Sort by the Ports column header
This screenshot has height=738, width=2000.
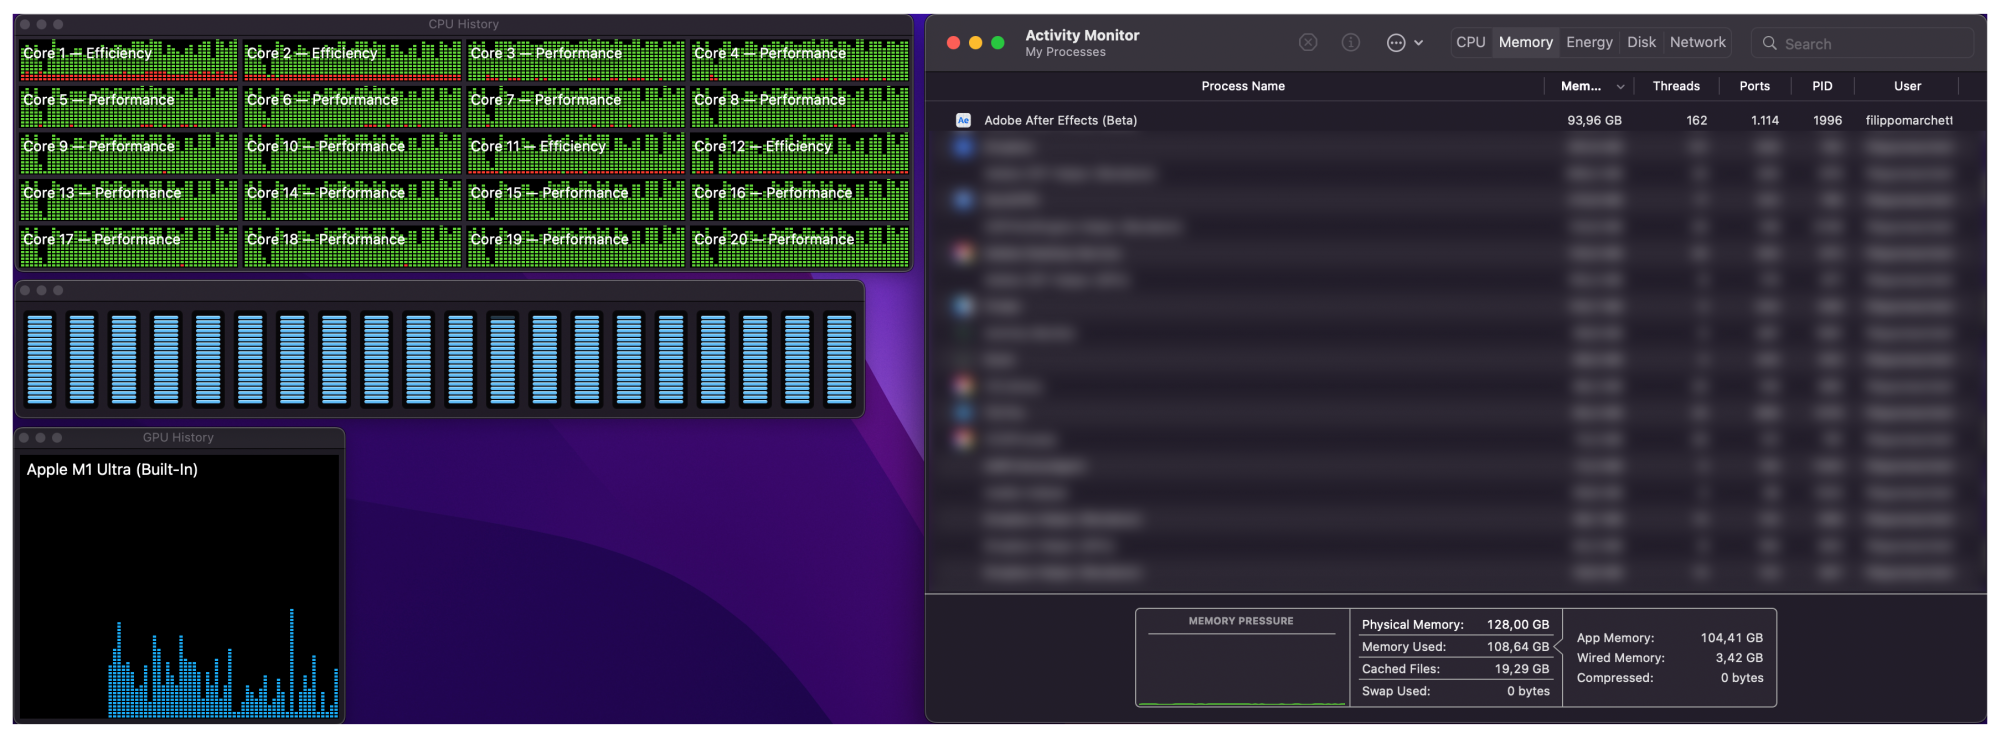point(1754,86)
